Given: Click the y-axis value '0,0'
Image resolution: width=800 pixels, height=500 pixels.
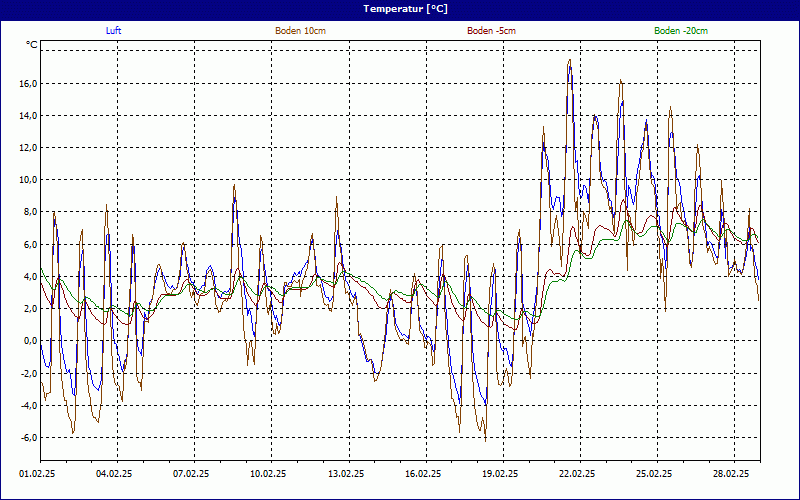Looking at the screenshot, I should (30, 341).
